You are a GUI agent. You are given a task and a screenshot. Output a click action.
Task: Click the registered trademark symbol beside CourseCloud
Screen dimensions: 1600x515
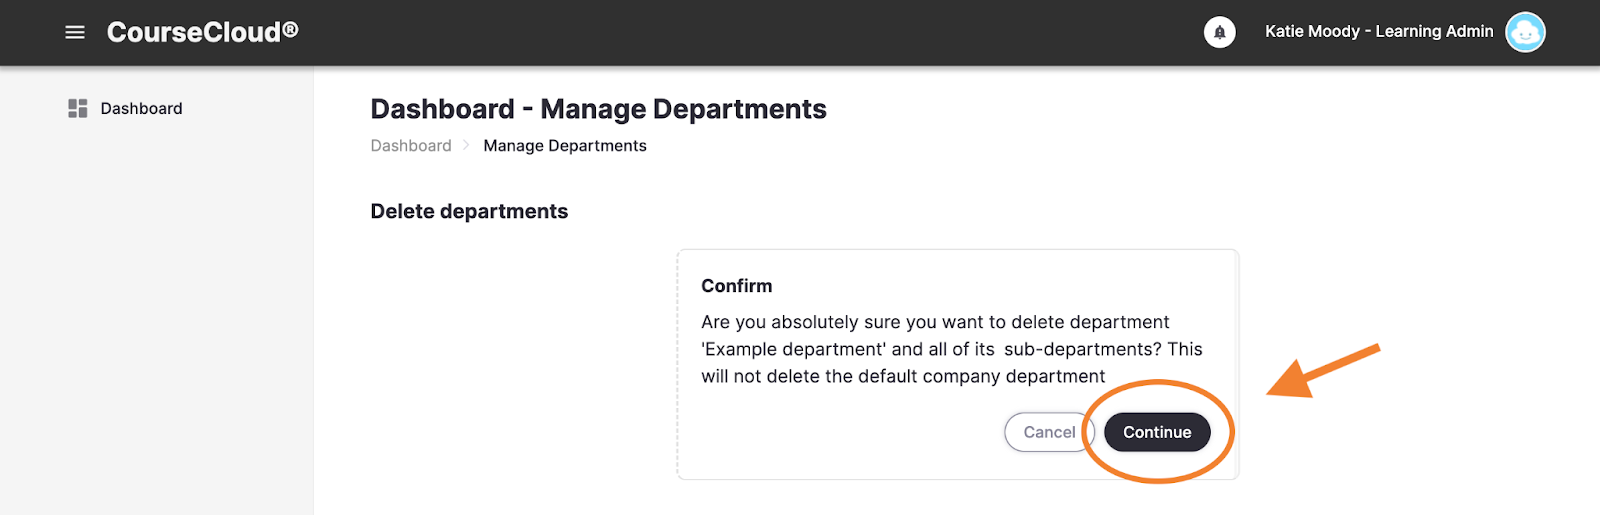point(290,29)
